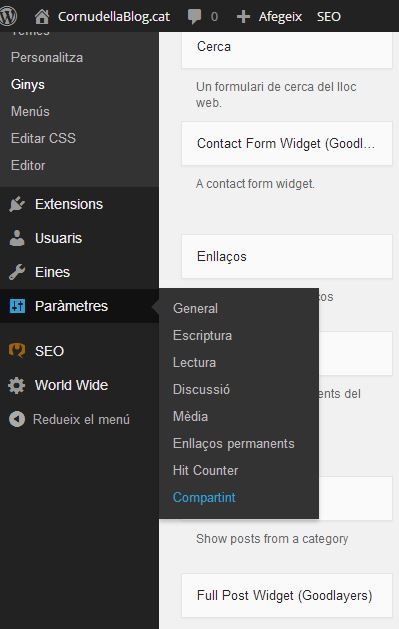The width and height of the screenshot is (399, 629).
Task: Click the World Wide gear icon
Action: 16,385
